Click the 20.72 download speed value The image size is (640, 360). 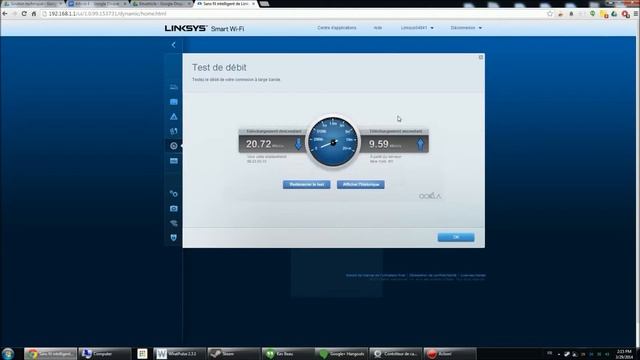258,144
